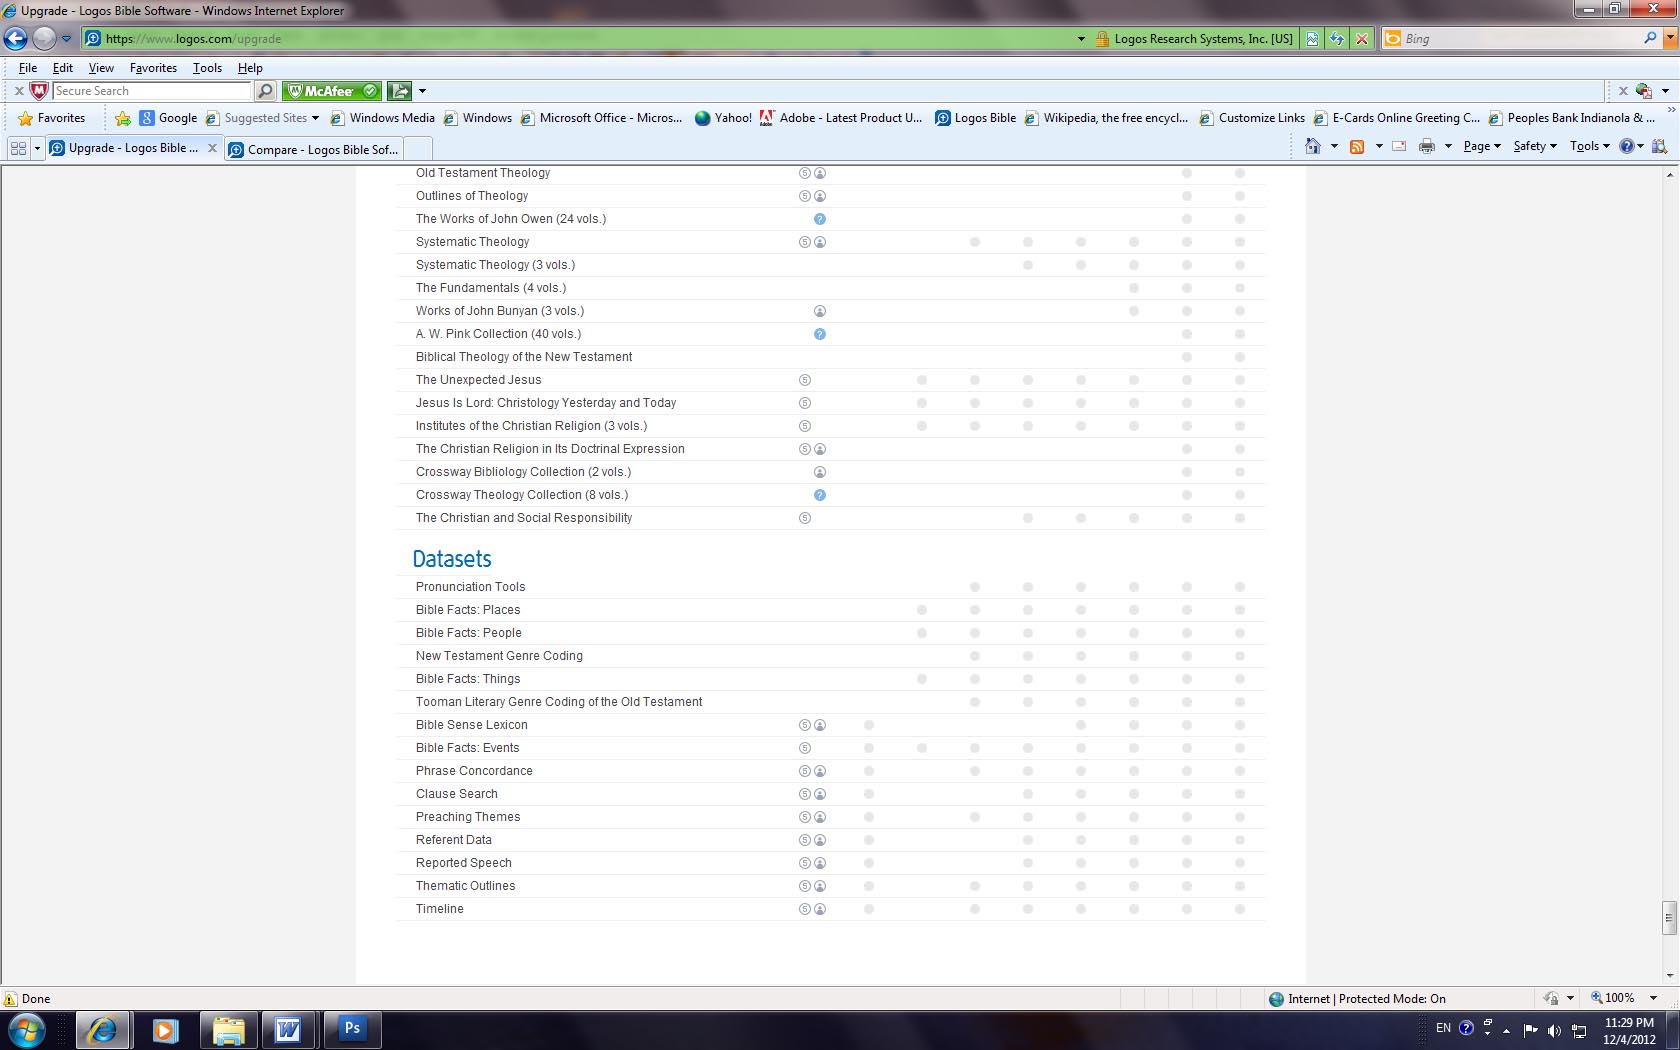Open Microsoft Word from the taskbar
The image size is (1680, 1050).
coord(288,1029)
